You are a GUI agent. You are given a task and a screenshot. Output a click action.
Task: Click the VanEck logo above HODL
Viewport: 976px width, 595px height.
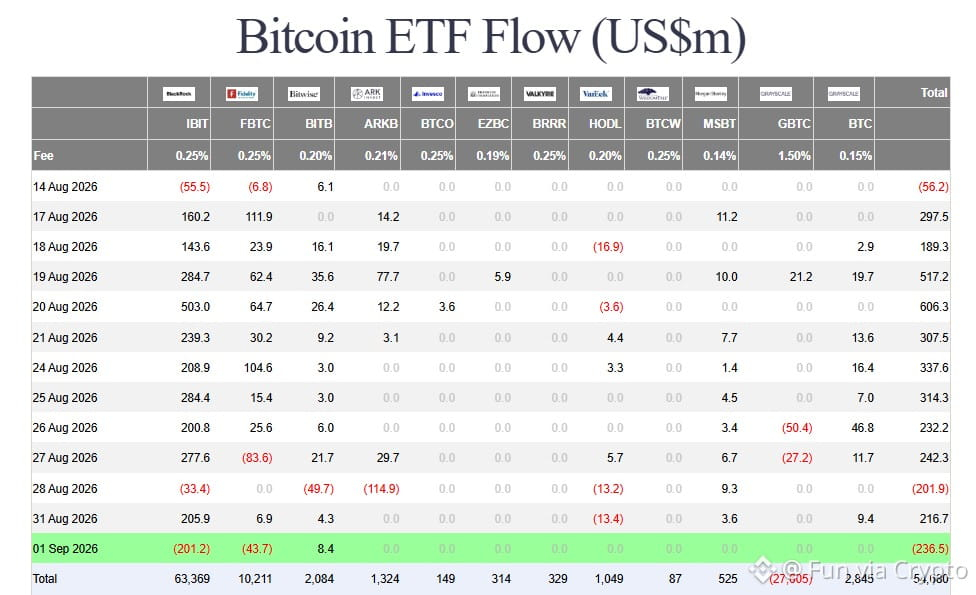[596, 93]
